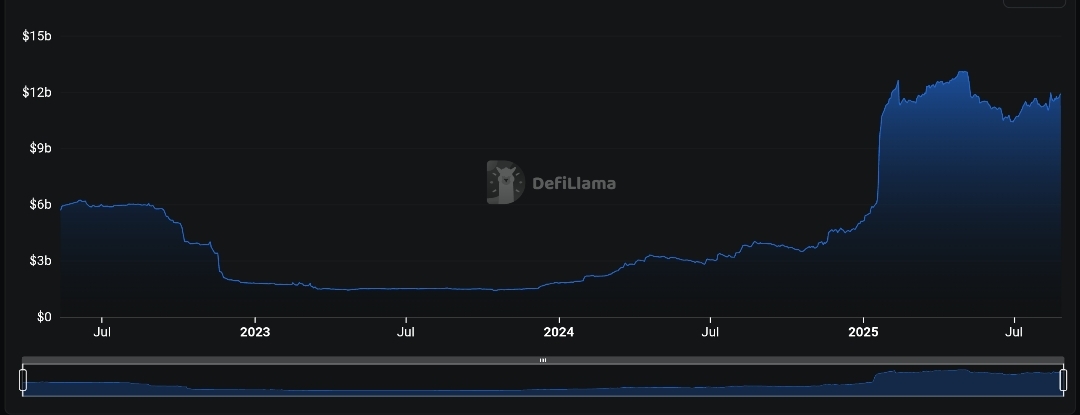The image size is (1080, 415).
Task: Click the 2023 year label on the axis
Action: [255, 332]
